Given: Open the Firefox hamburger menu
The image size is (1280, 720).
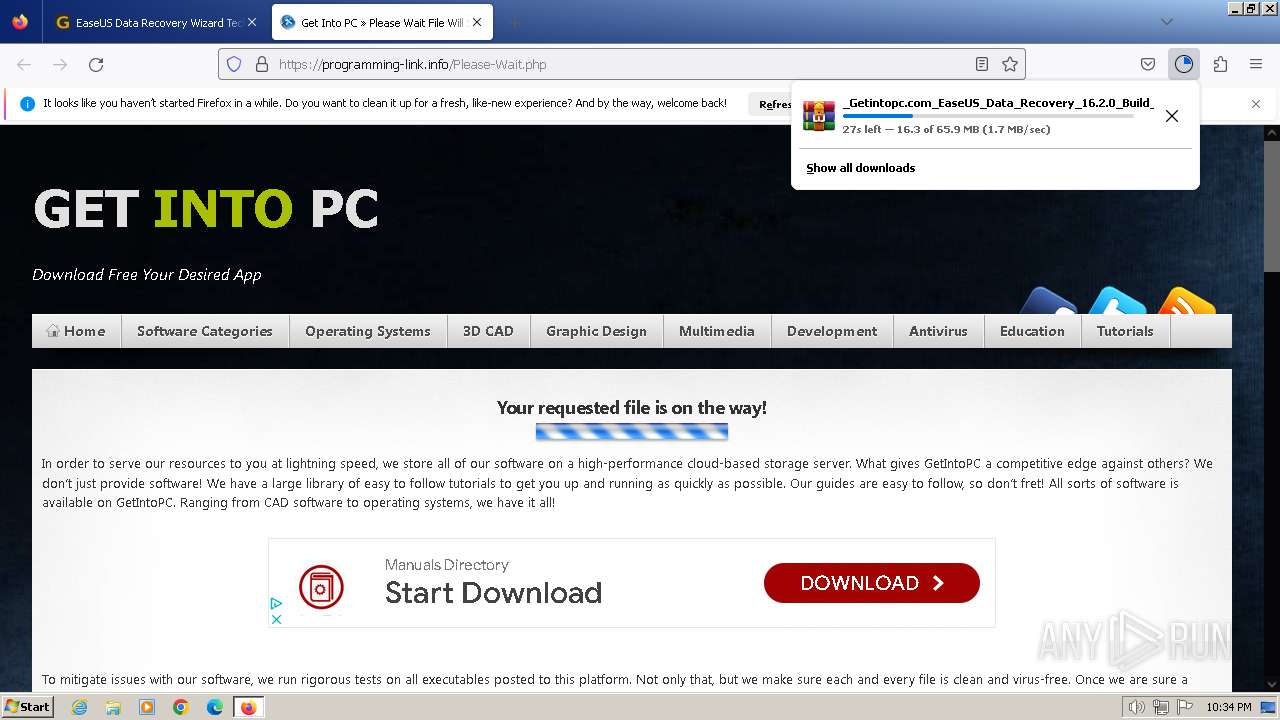Looking at the screenshot, I should (x=1256, y=64).
